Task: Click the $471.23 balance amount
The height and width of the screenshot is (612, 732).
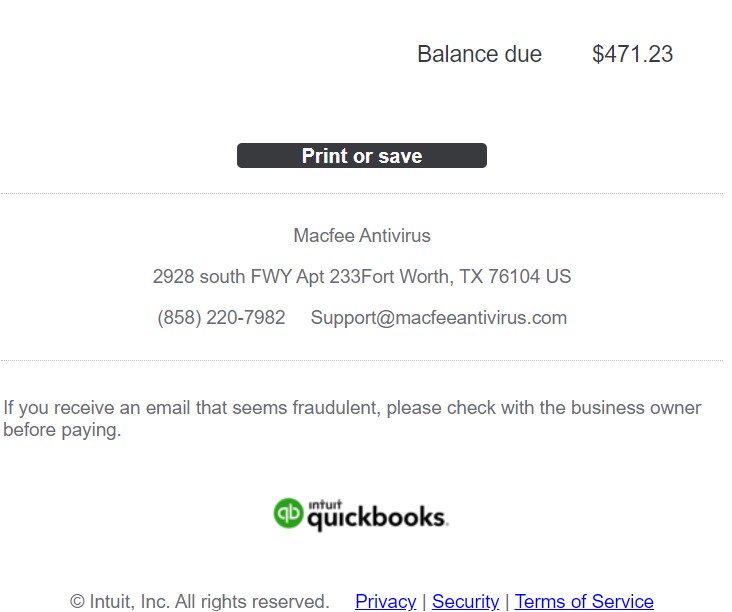Action: 632,54
